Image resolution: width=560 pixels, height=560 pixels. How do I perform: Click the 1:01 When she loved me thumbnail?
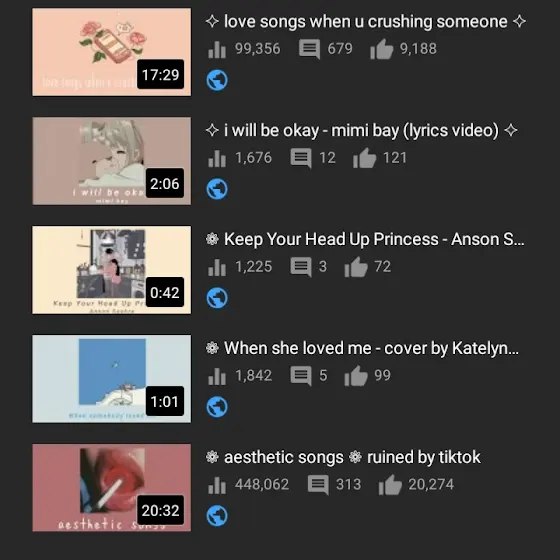pos(111,379)
